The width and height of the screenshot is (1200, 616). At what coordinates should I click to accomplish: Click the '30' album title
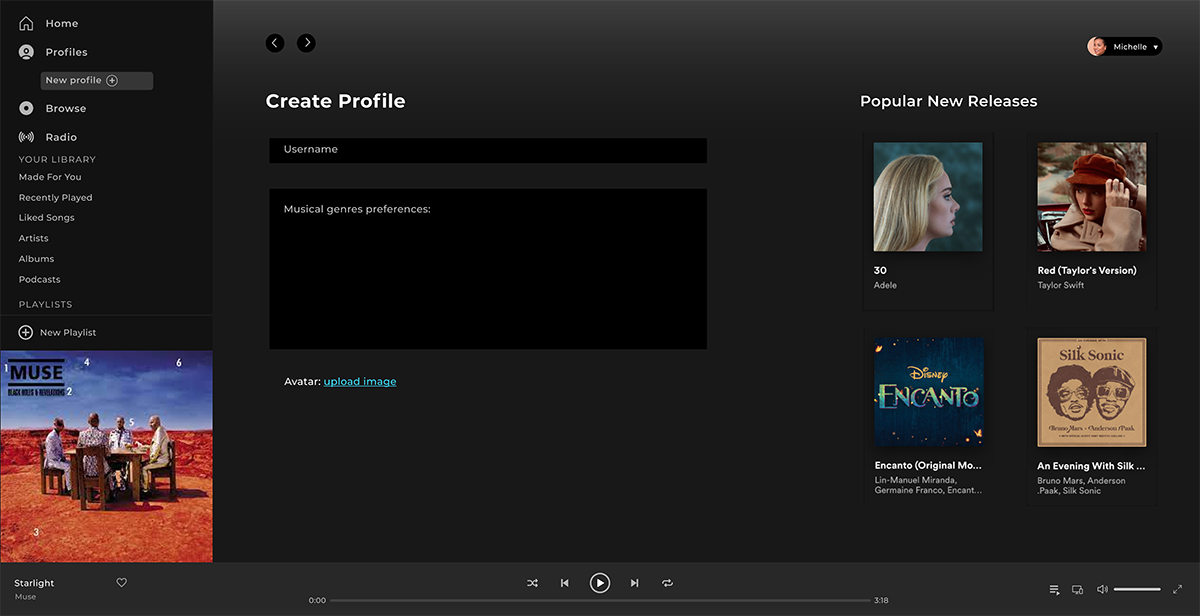click(880, 270)
